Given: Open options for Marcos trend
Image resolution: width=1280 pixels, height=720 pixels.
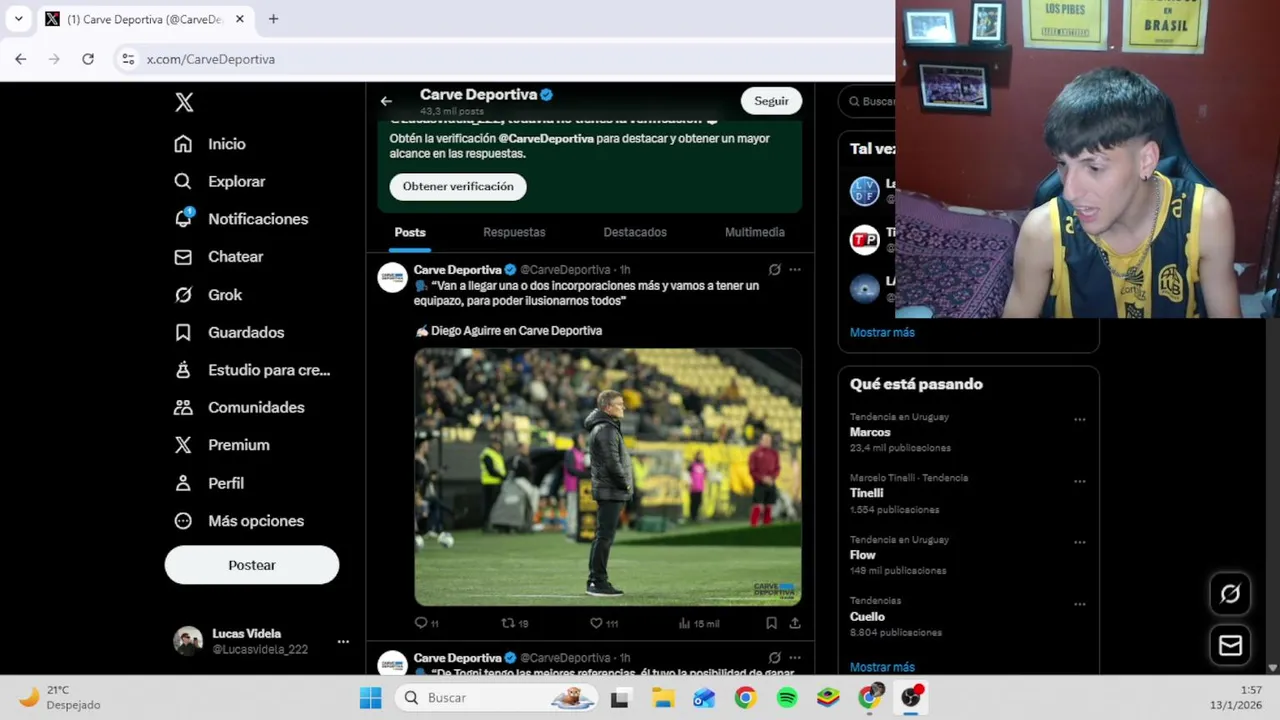Looking at the screenshot, I should click(x=1080, y=420).
